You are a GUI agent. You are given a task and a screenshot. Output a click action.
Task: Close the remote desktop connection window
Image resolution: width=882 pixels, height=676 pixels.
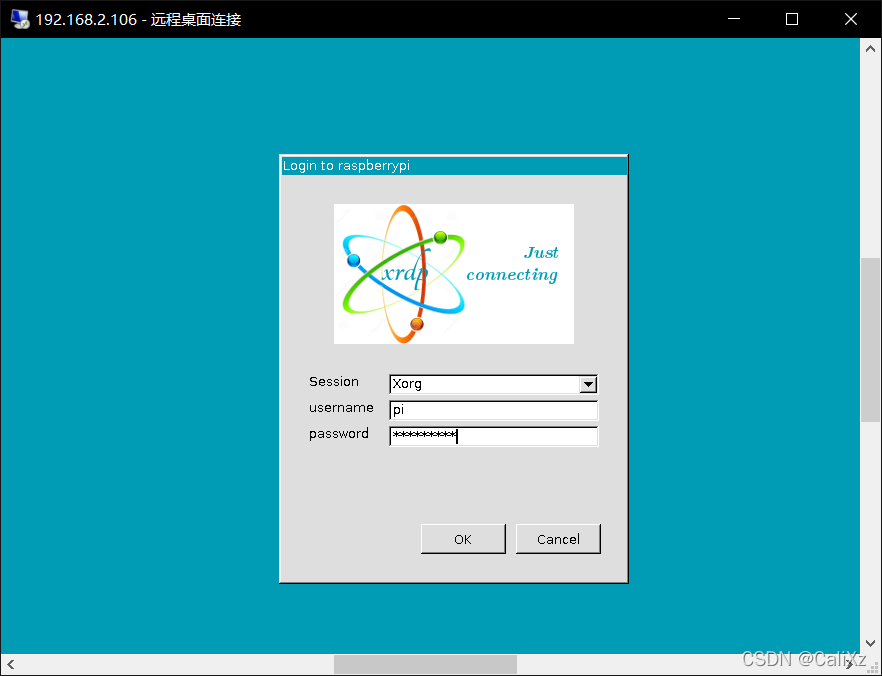pos(851,19)
